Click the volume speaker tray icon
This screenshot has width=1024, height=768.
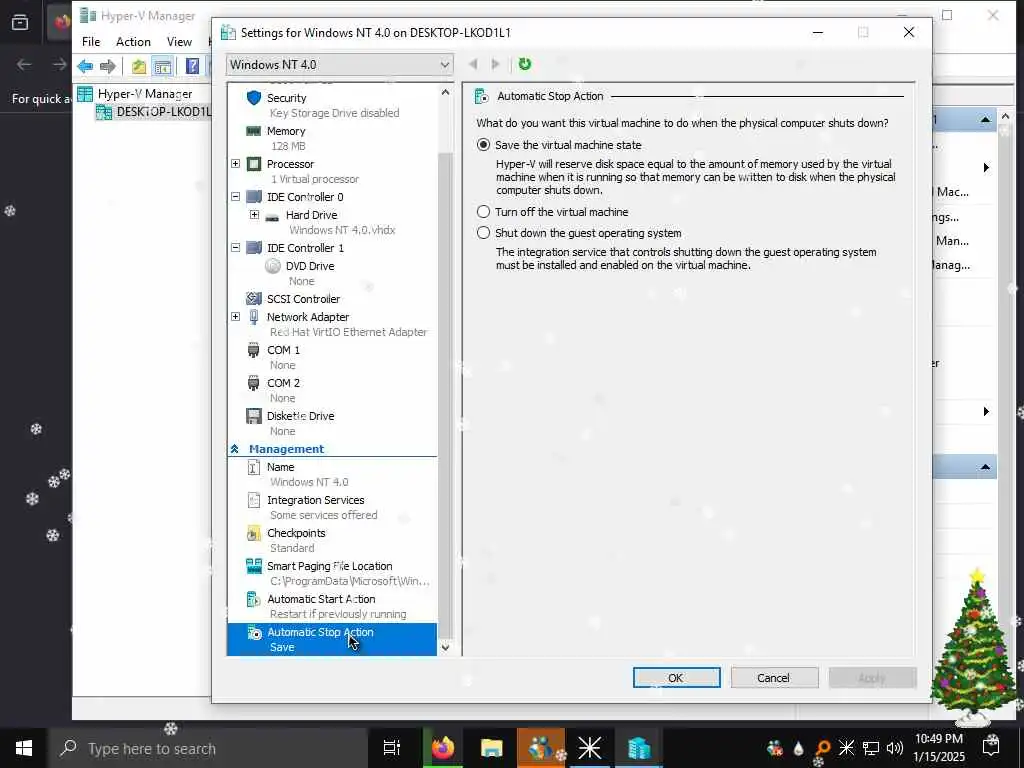coord(895,748)
